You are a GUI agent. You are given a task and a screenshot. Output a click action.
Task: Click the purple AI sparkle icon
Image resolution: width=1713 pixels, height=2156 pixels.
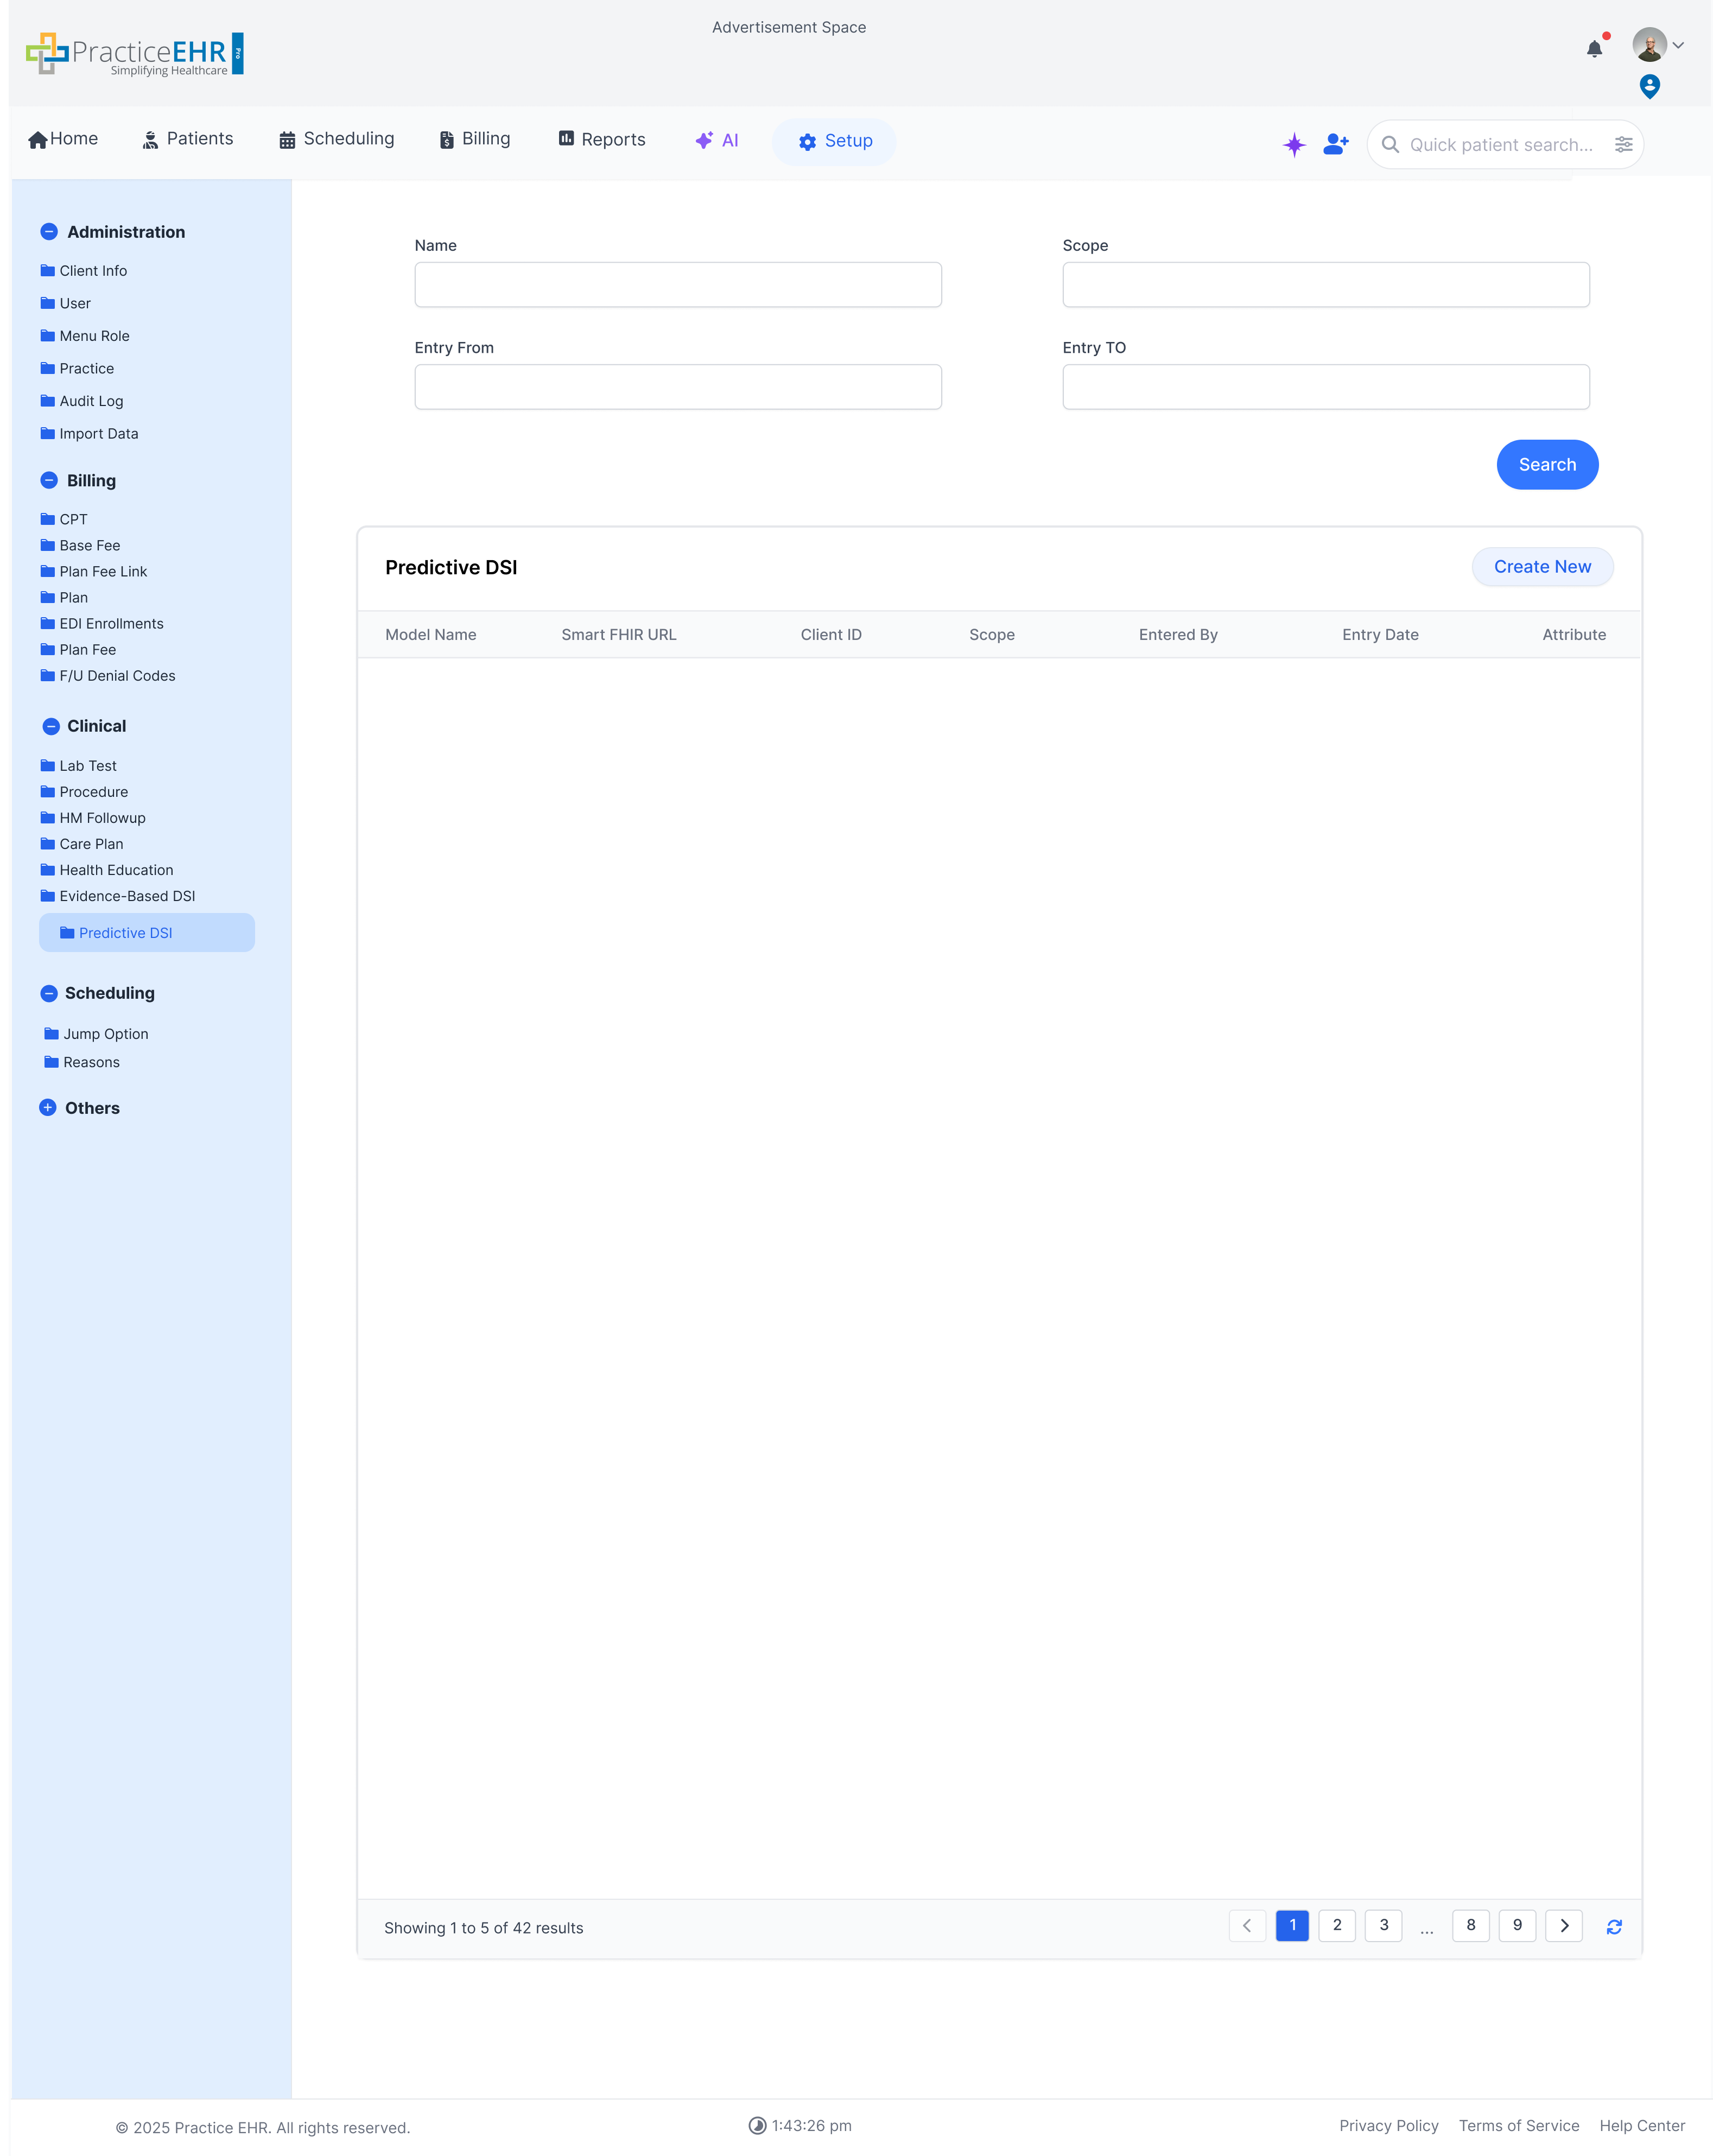(x=1294, y=145)
